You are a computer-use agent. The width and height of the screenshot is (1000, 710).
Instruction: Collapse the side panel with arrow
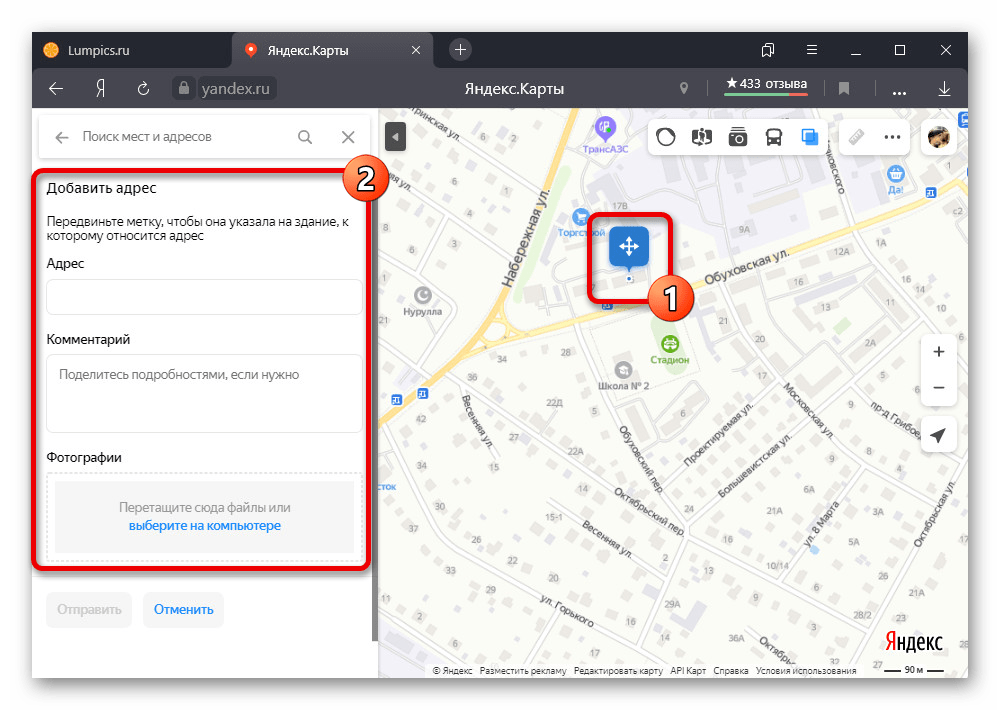[x=395, y=136]
